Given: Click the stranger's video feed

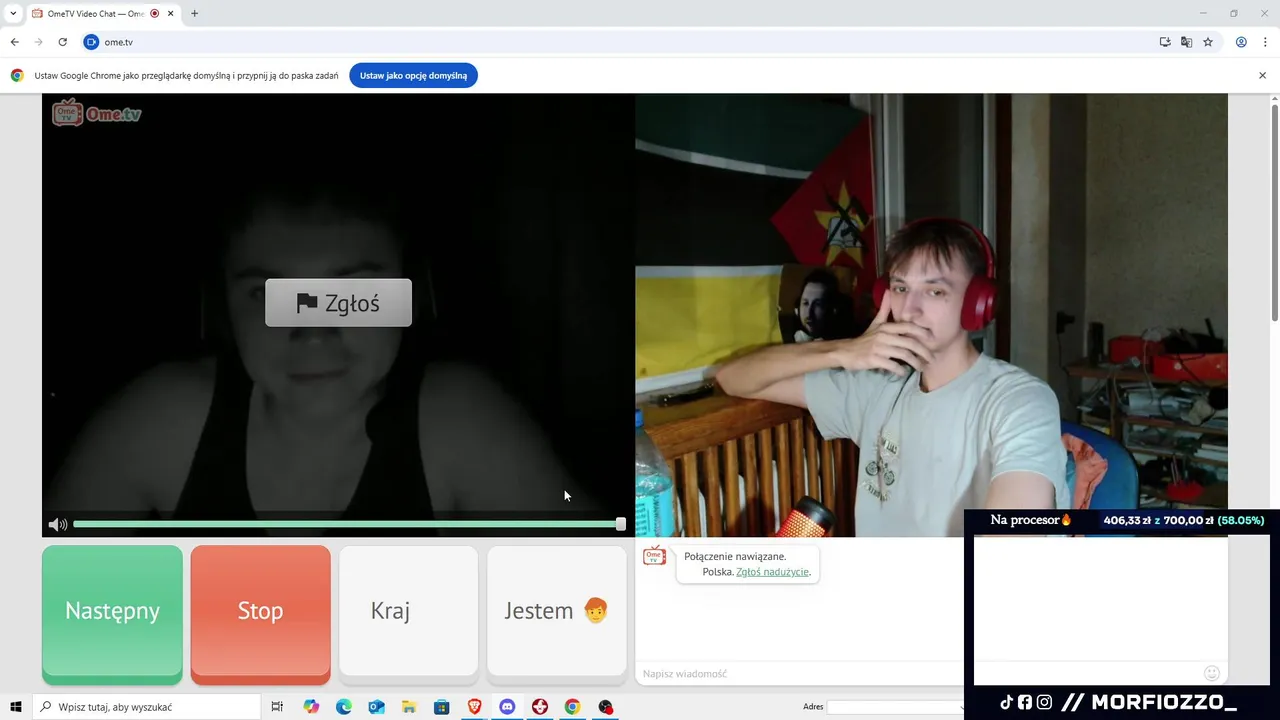Looking at the screenshot, I should tap(338, 315).
